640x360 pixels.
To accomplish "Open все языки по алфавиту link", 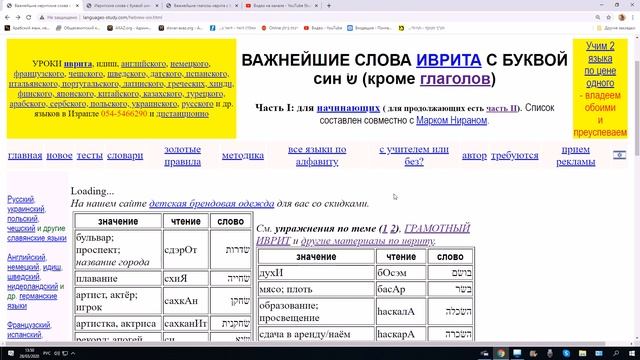I will pos(317,156).
